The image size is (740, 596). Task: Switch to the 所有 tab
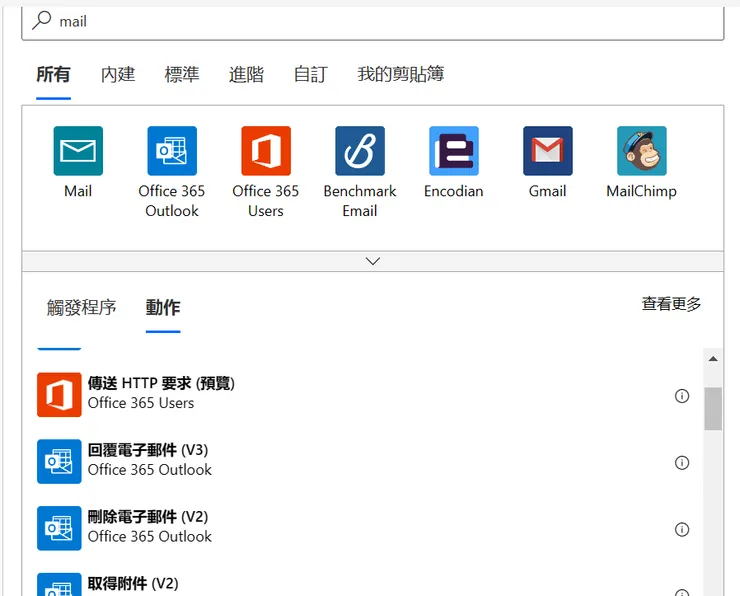(x=53, y=75)
